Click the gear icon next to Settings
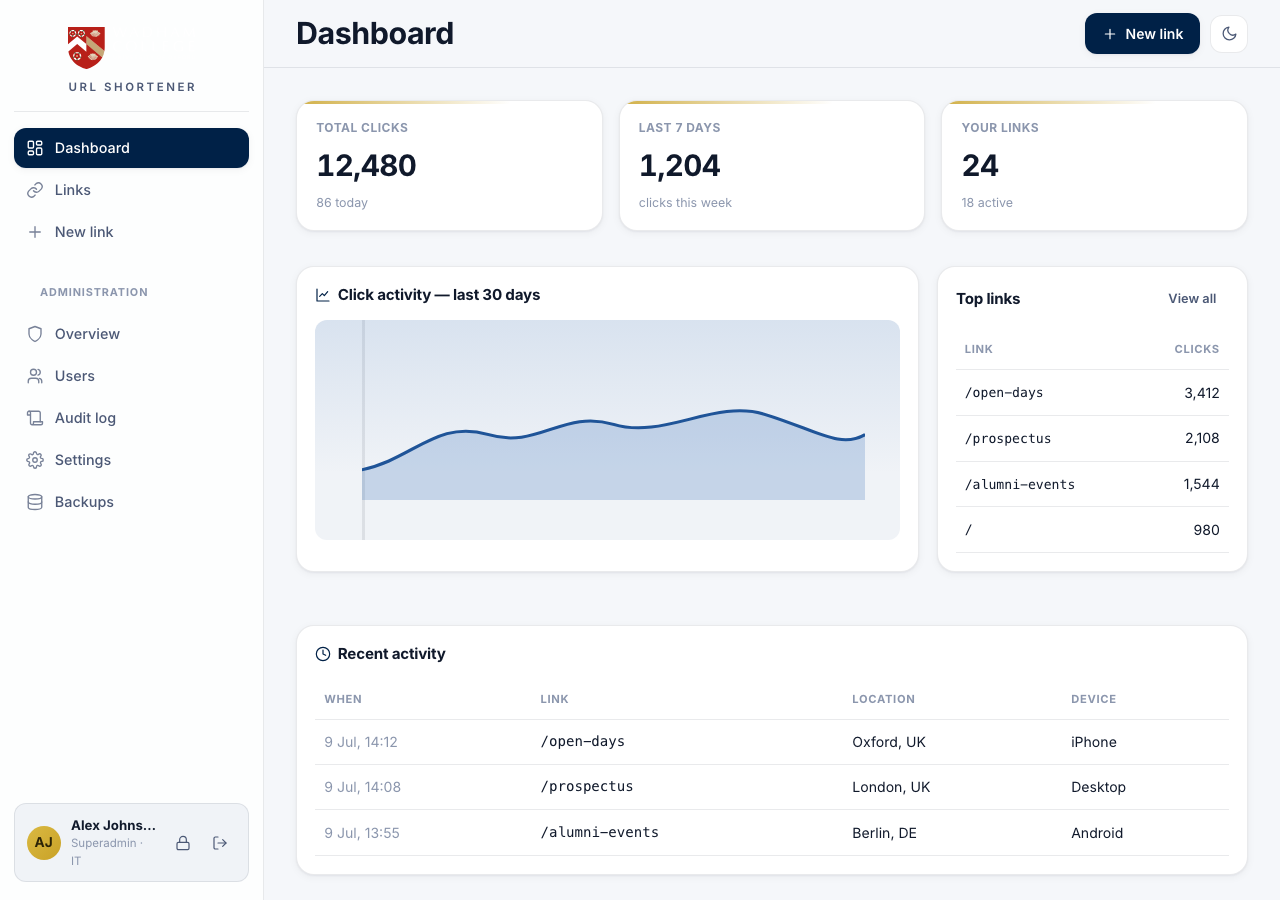This screenshot has width=1280, height=900. [x=35, y=460]
